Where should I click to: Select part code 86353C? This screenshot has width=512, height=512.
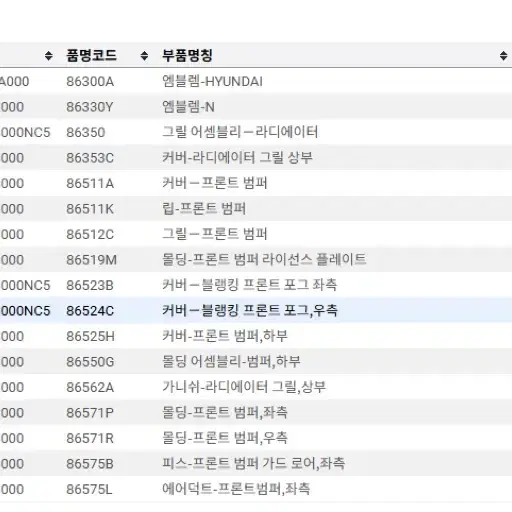click(x=90, y=158)
